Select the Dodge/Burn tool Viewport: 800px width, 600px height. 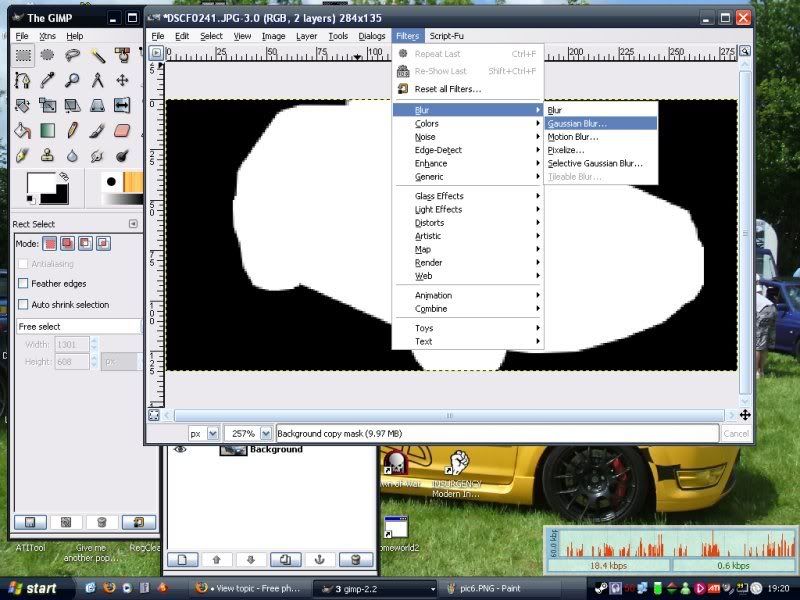pyautogui.click(x=122, y=156)
